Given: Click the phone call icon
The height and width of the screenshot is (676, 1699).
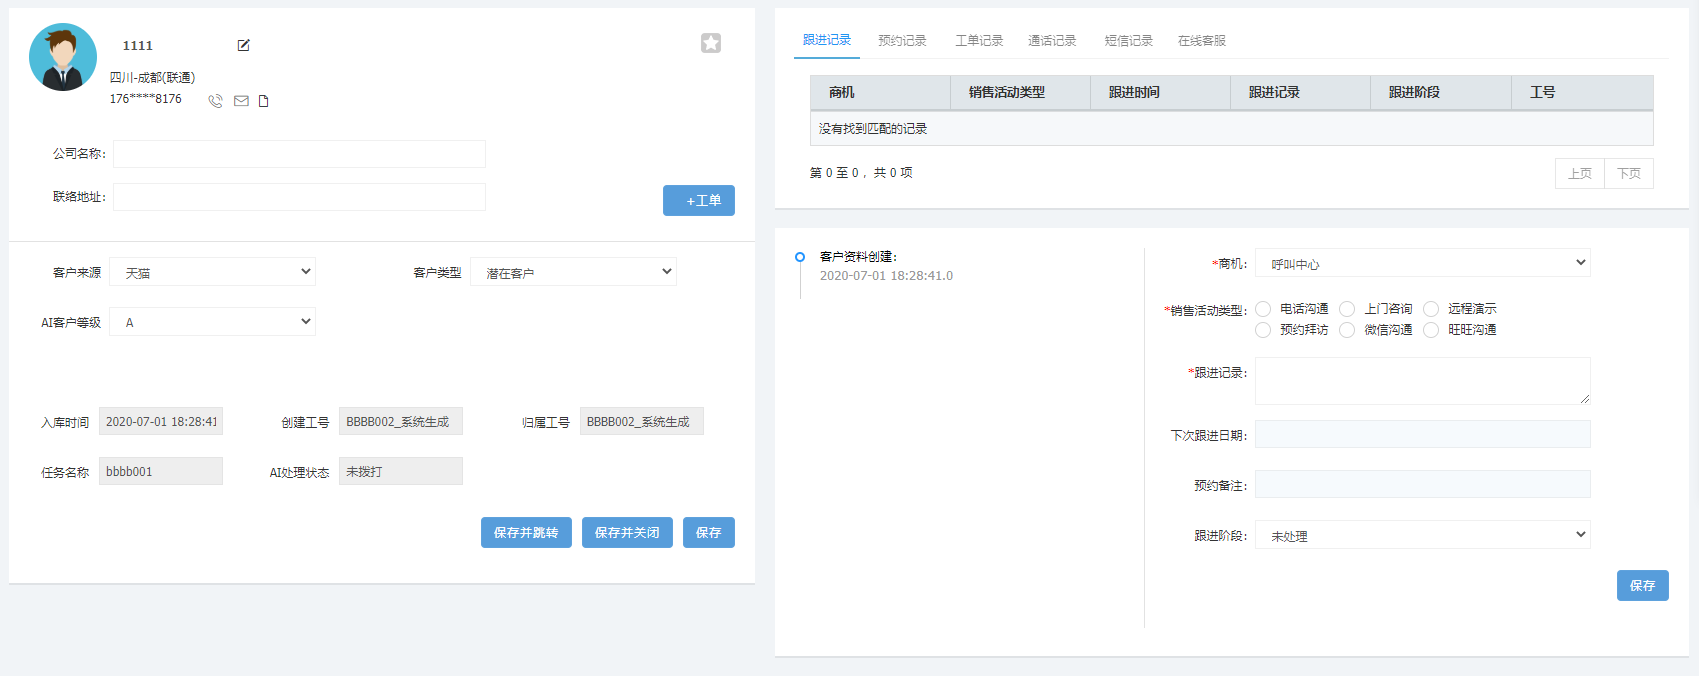Looking at the screenshot, I should click(x=215, y=101).
